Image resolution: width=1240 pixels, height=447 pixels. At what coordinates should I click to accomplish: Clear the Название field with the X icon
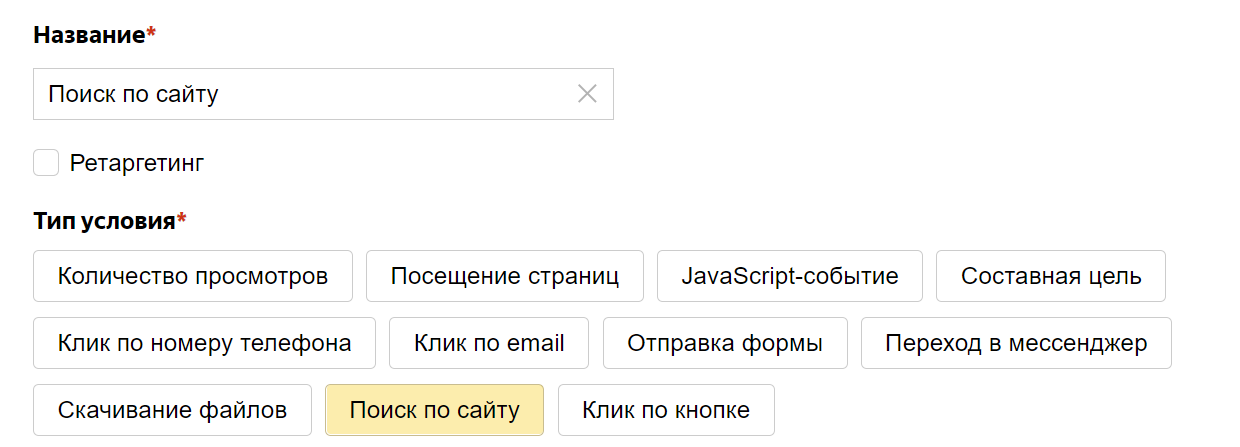tap(587, 94)
